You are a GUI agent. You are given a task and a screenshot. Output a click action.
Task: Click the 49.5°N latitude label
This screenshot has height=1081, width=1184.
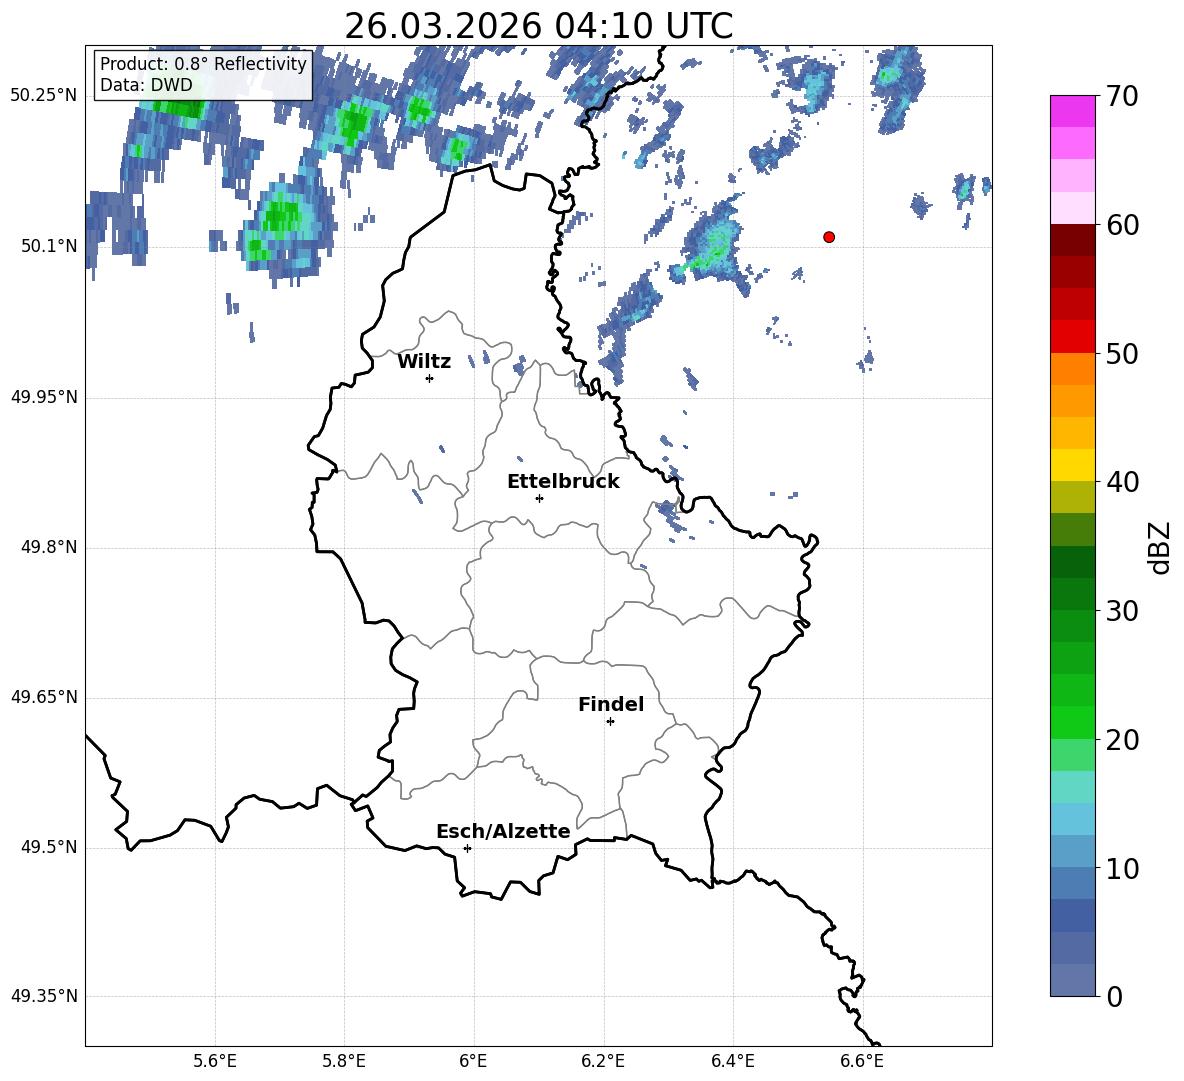[49, 847]
